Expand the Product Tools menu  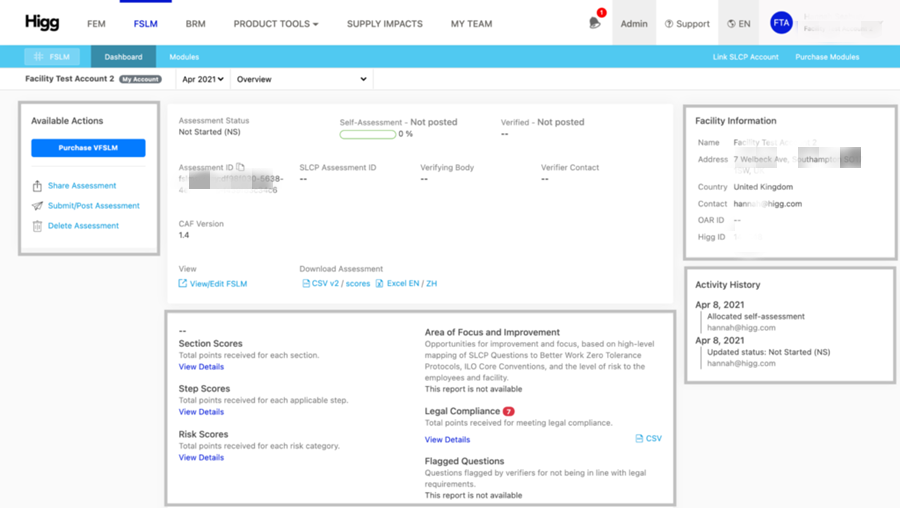click(x=276, y=24)
